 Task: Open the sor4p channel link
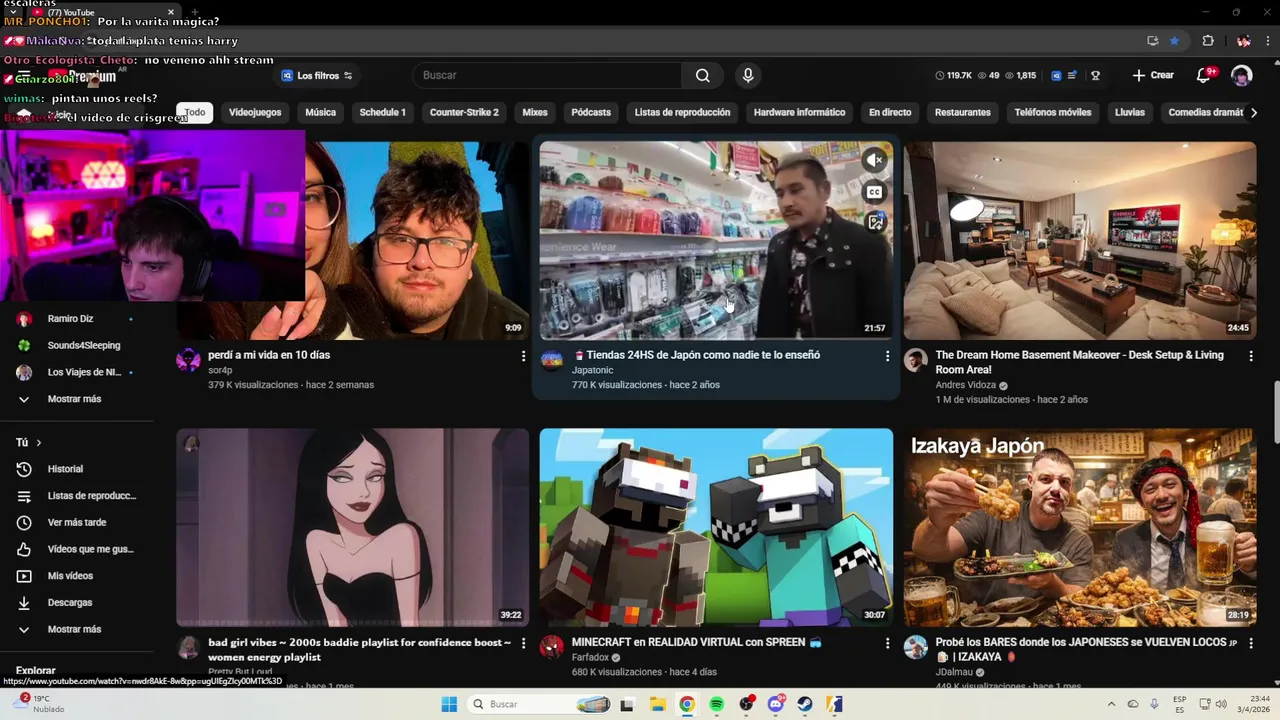pos(220,370)
